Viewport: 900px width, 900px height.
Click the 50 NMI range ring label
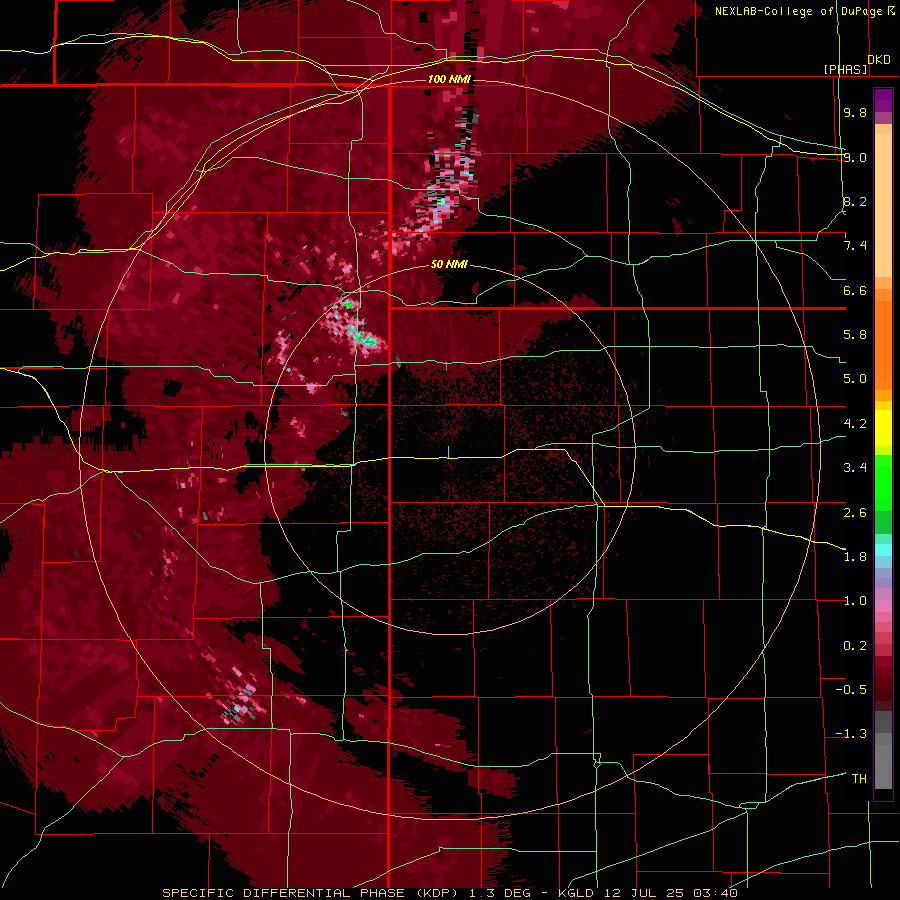[x=449, y=264]
